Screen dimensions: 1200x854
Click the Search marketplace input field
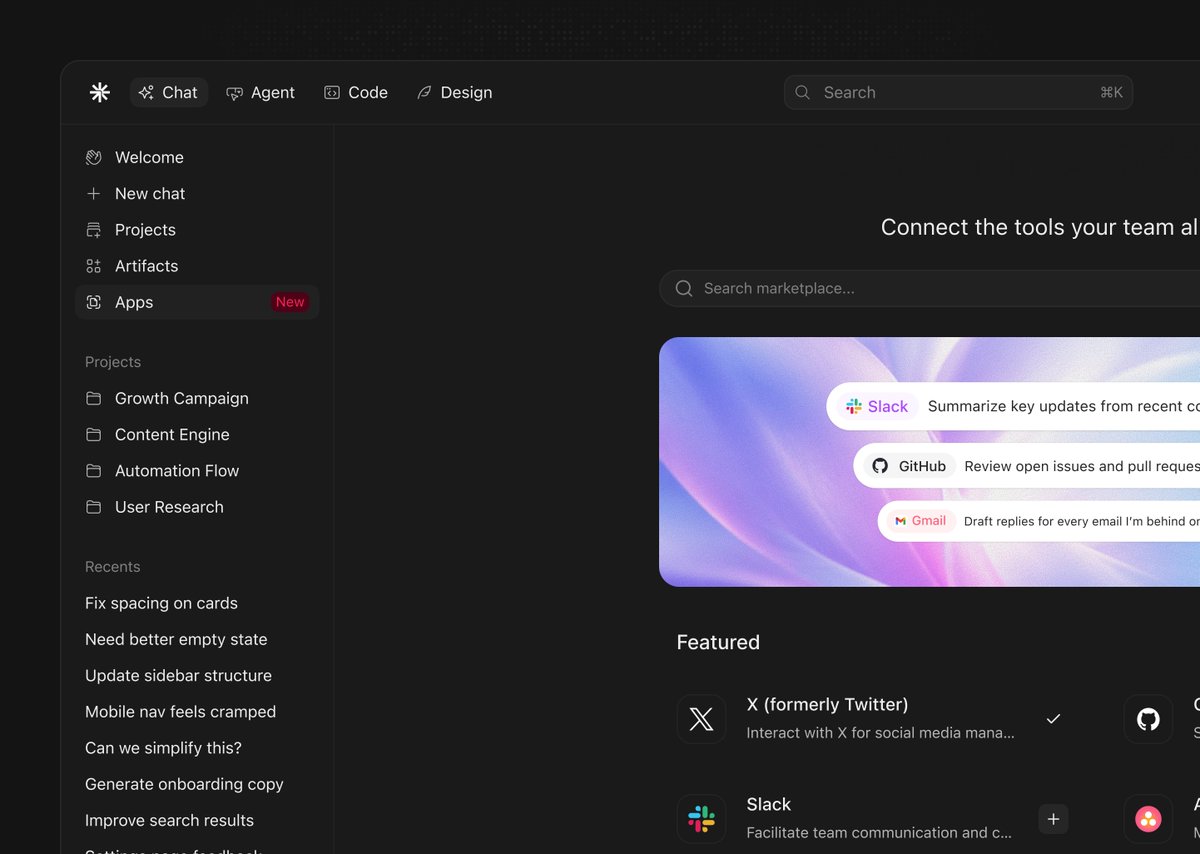[x=930, y=288]
